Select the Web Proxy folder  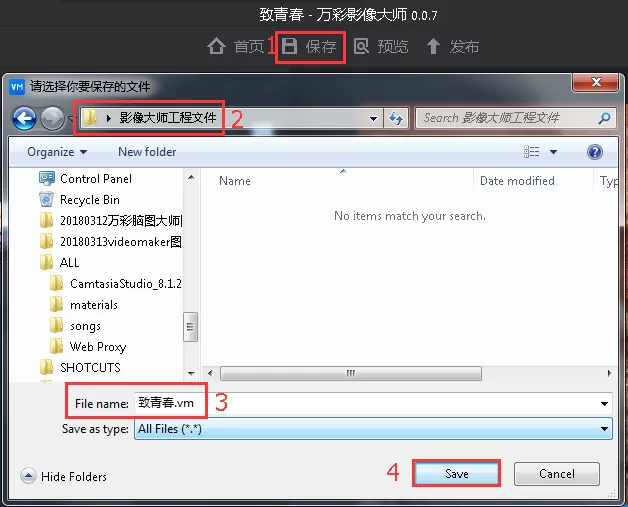pyautogui.click(x=98, y=346)
